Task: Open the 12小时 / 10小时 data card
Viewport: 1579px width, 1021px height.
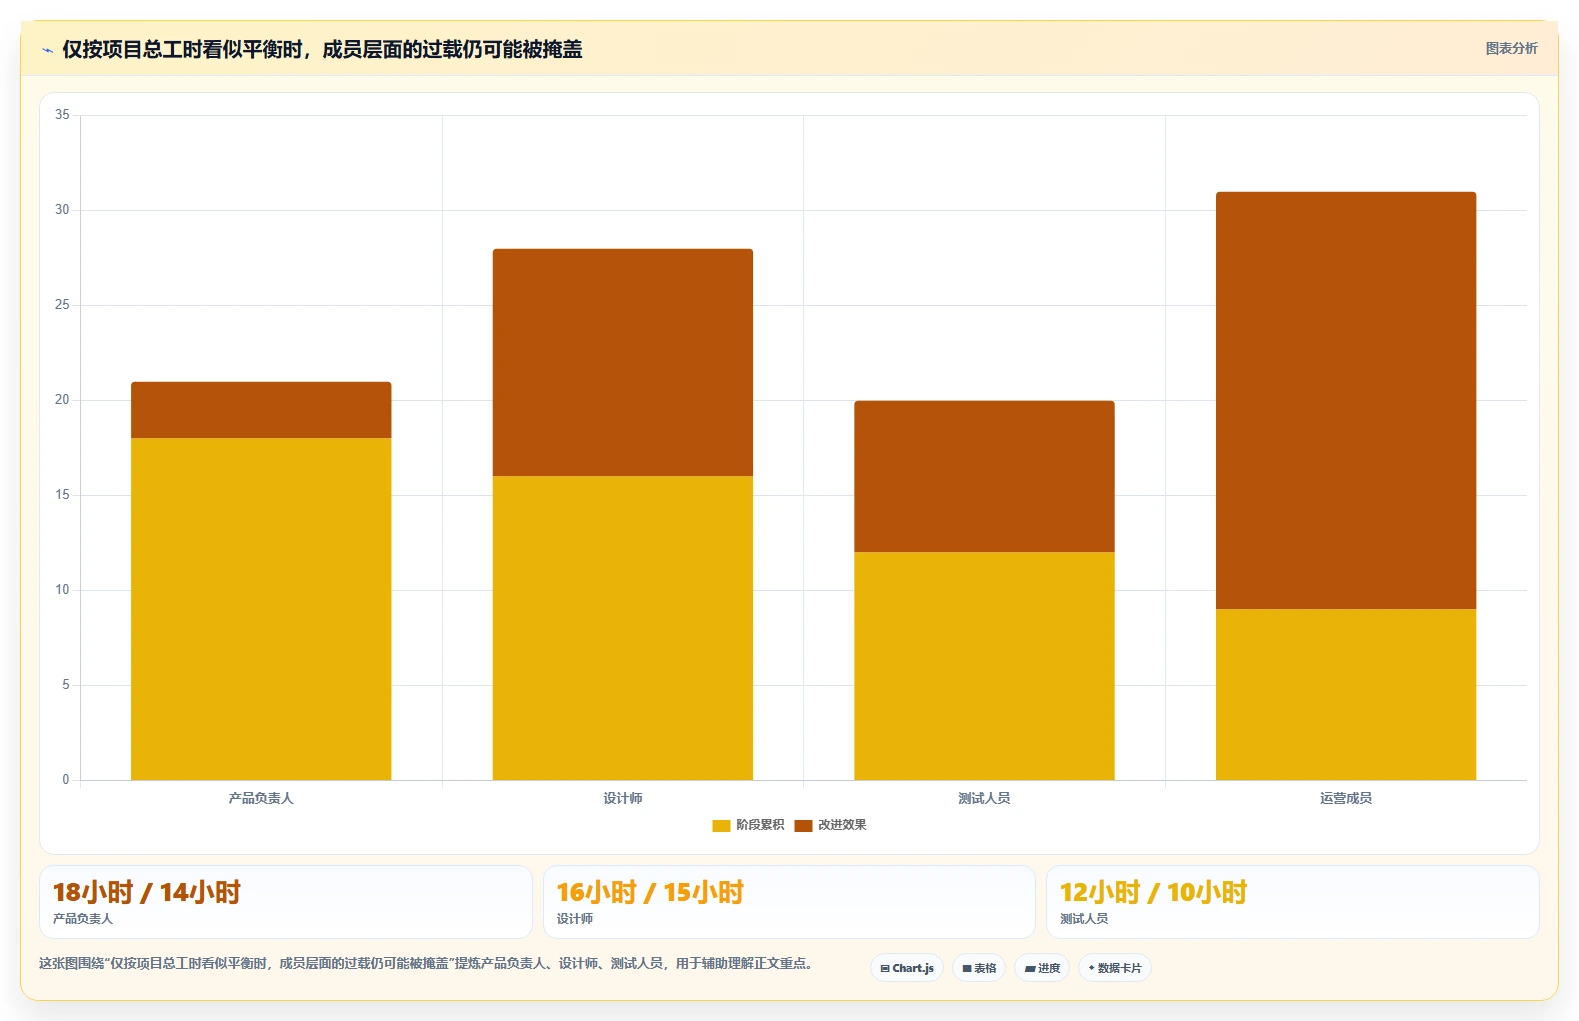Action: pyautogui.click(x=1292, y=902)
